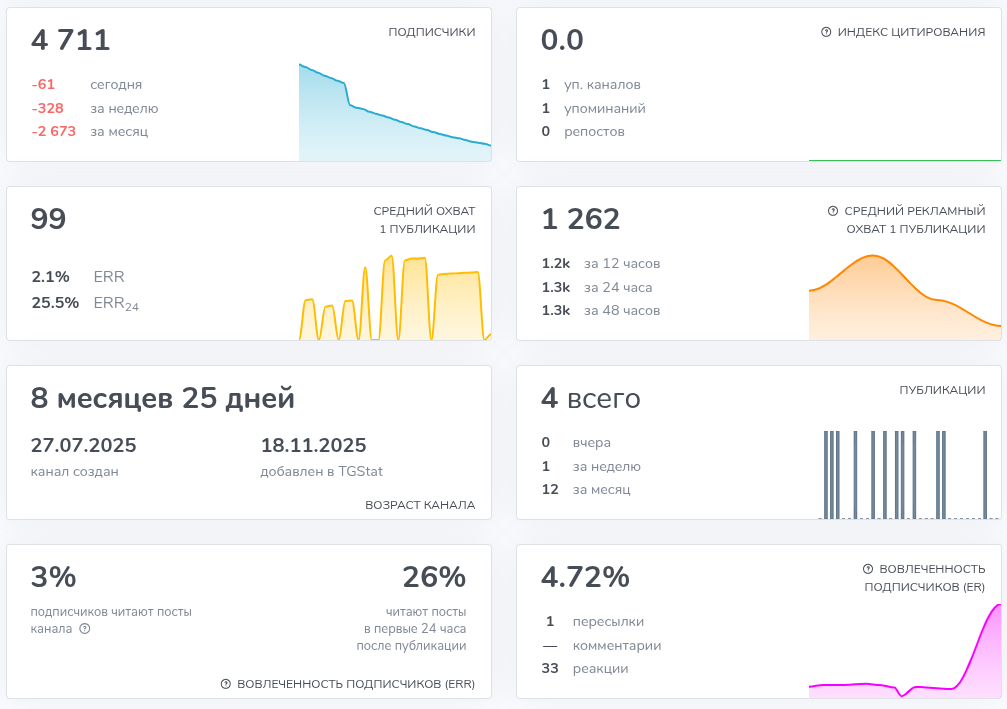Click question icon after 'подписчиков читают посты канала'

(x=85, y=629)
